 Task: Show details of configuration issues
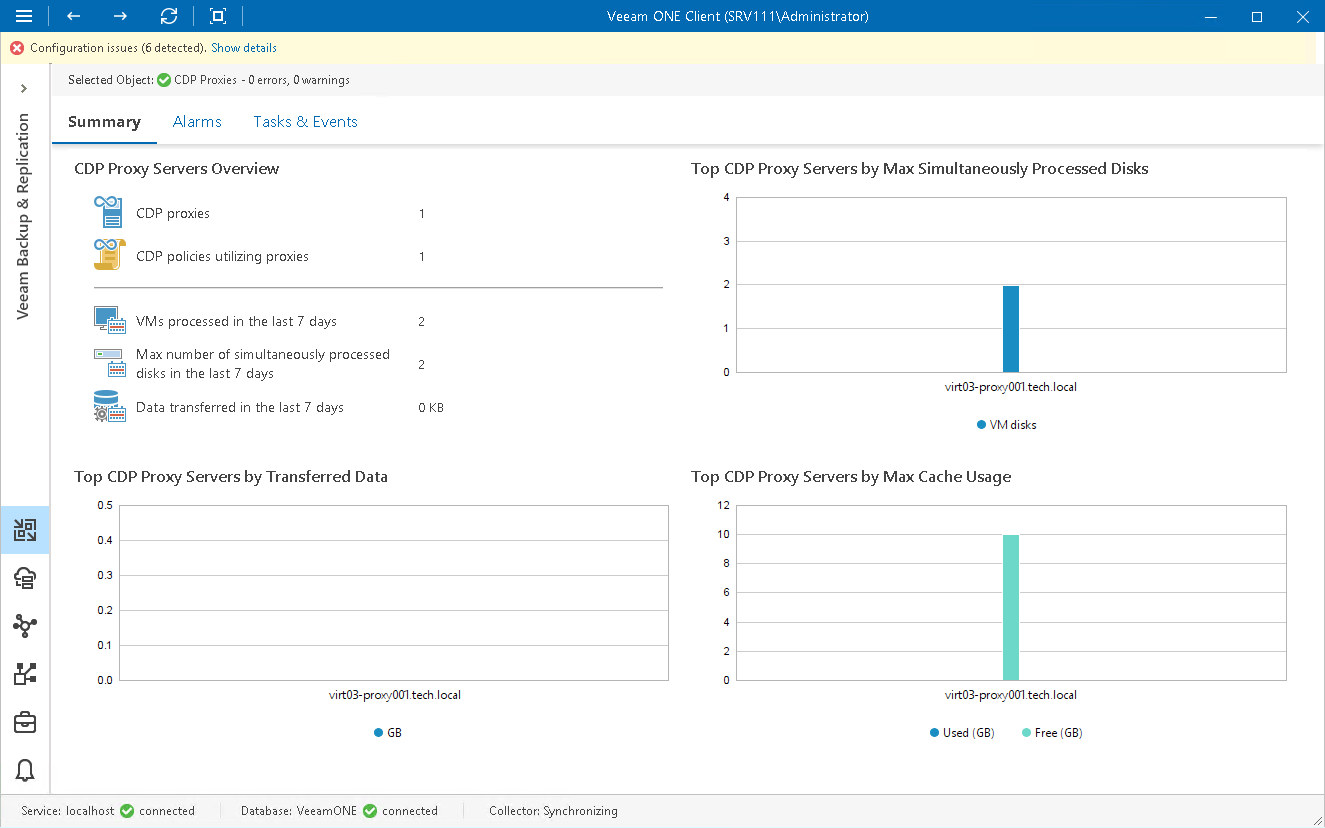[x=244, y=48]
